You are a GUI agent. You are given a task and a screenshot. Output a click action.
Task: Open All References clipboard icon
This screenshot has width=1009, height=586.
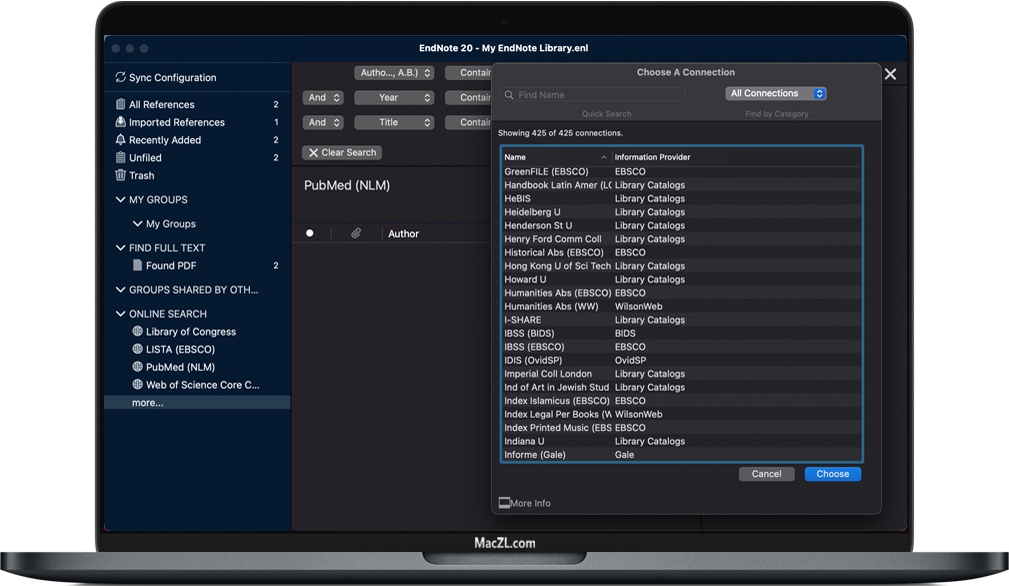tap(121, 105)
